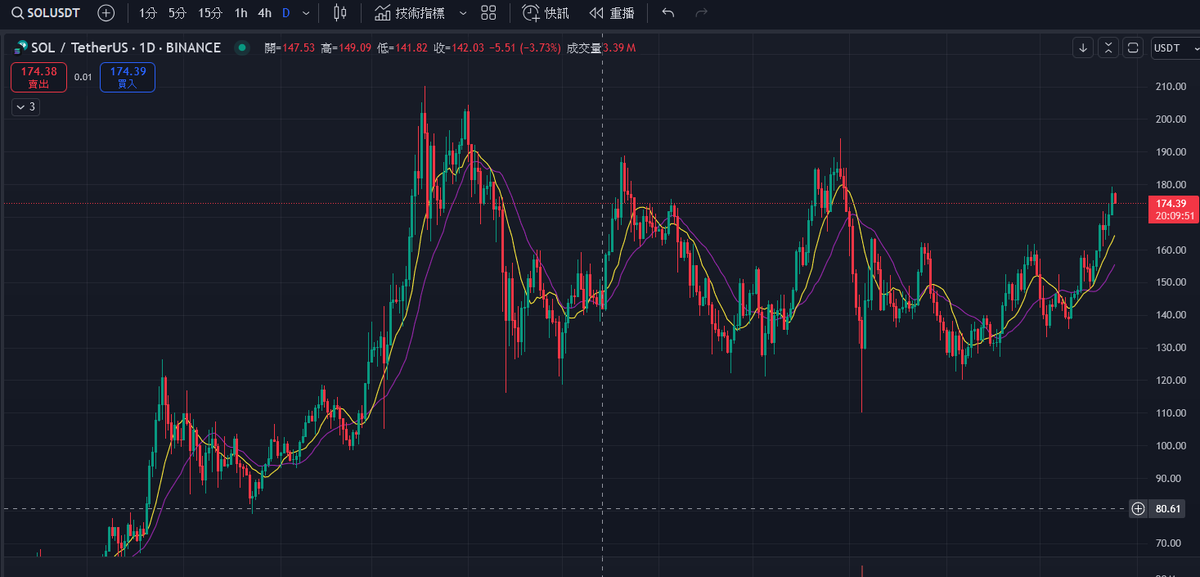Click the 174.39 current price label

1170,204
